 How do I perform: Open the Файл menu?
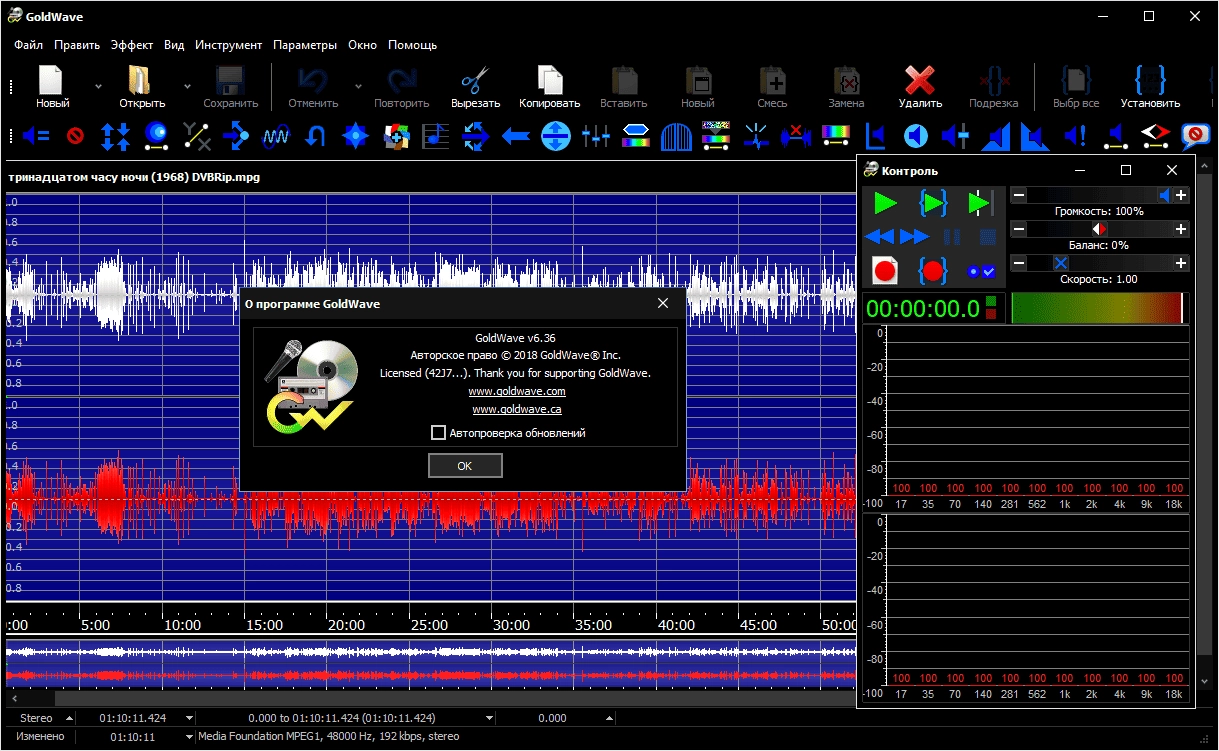[x=29, y=45]
